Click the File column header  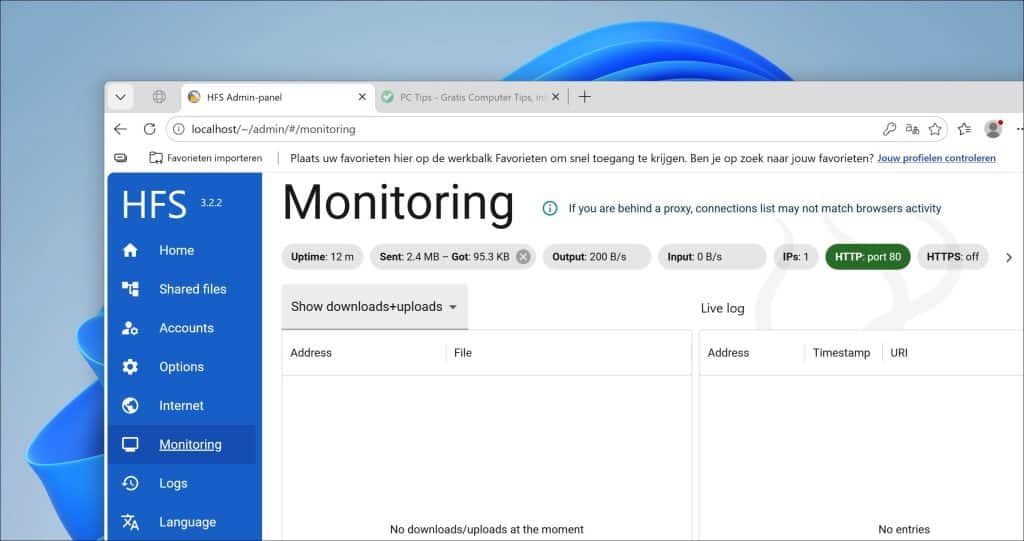coord(463,353)
